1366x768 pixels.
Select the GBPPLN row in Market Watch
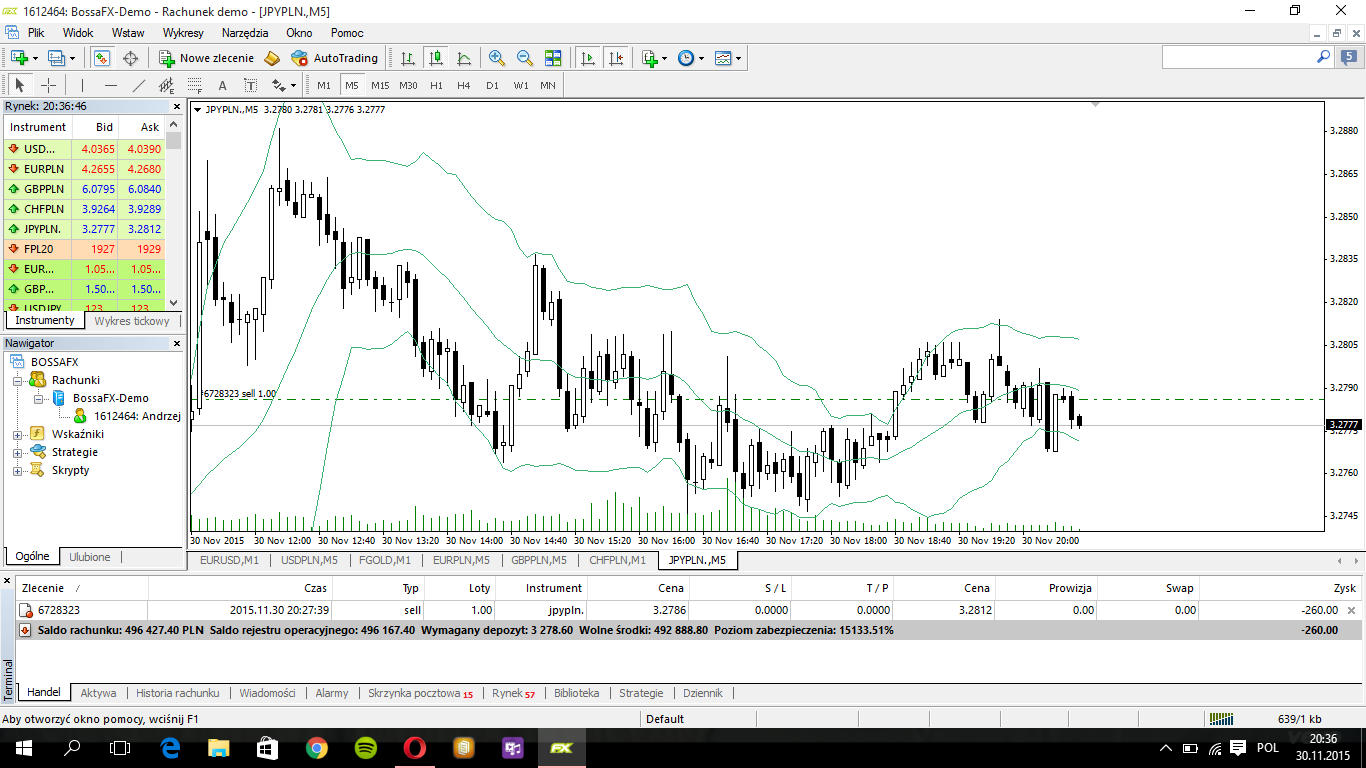[x=84, y=188]
